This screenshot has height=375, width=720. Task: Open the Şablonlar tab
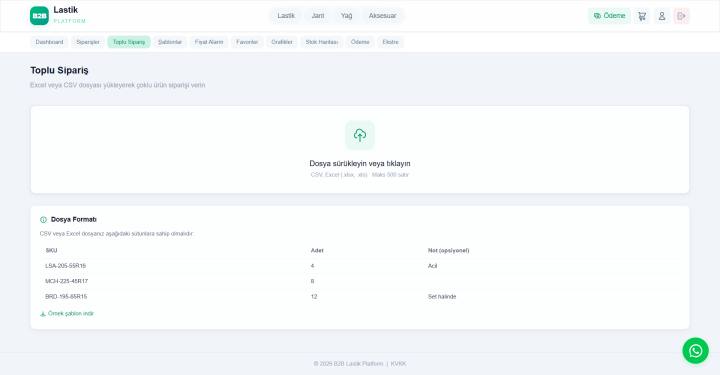click(x=170, y=42)
